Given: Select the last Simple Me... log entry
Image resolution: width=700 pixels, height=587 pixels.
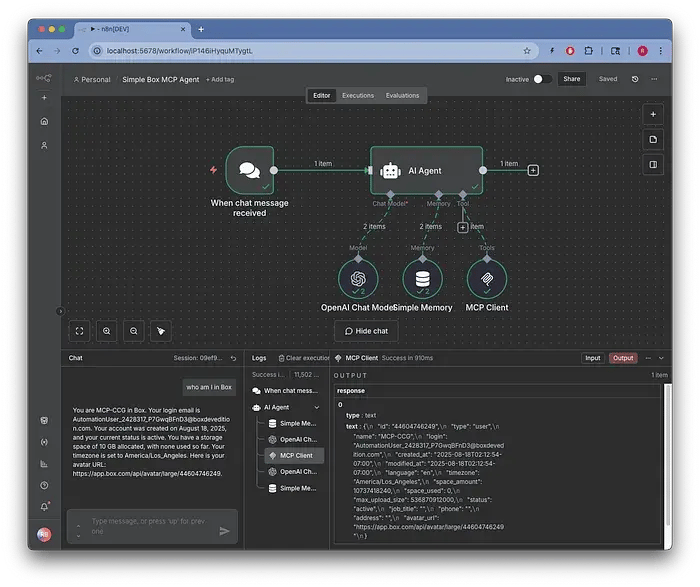Looking at the screenshot, I should tap(295, 488).
